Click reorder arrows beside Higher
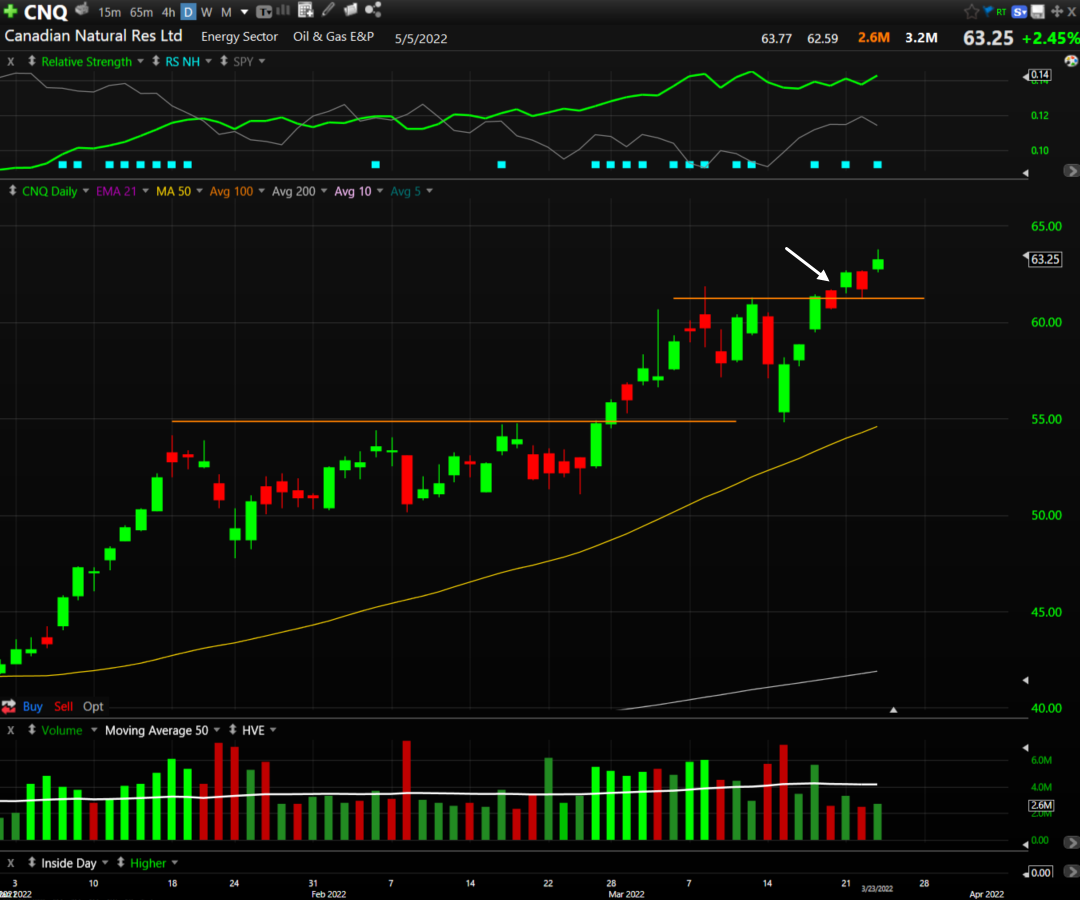This screenshot has width=1080, height=900. click(x=121, y=862)
